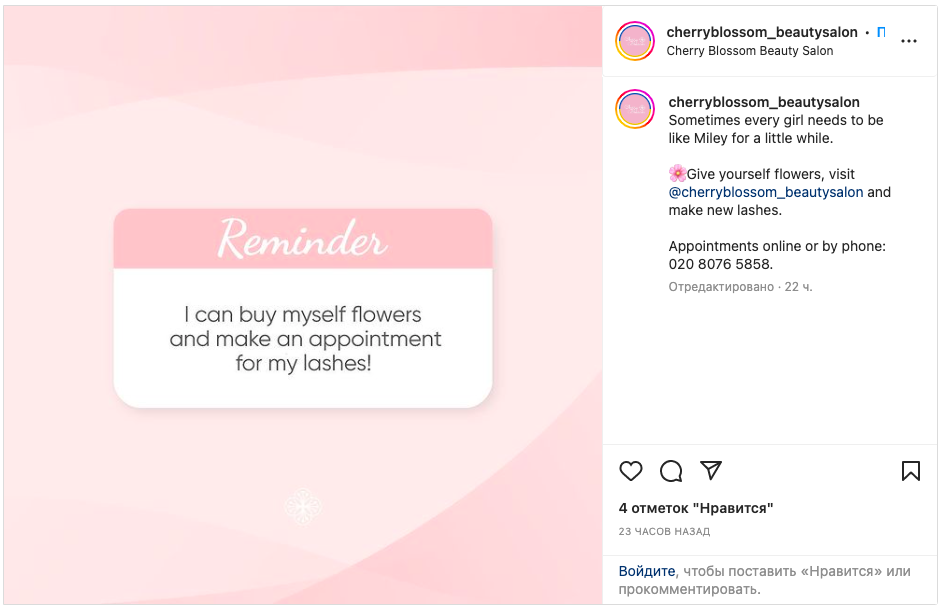Click the flower logo watermark on the image
The height and width of the screenshot is (609, 942).
[x=303, y=507]
